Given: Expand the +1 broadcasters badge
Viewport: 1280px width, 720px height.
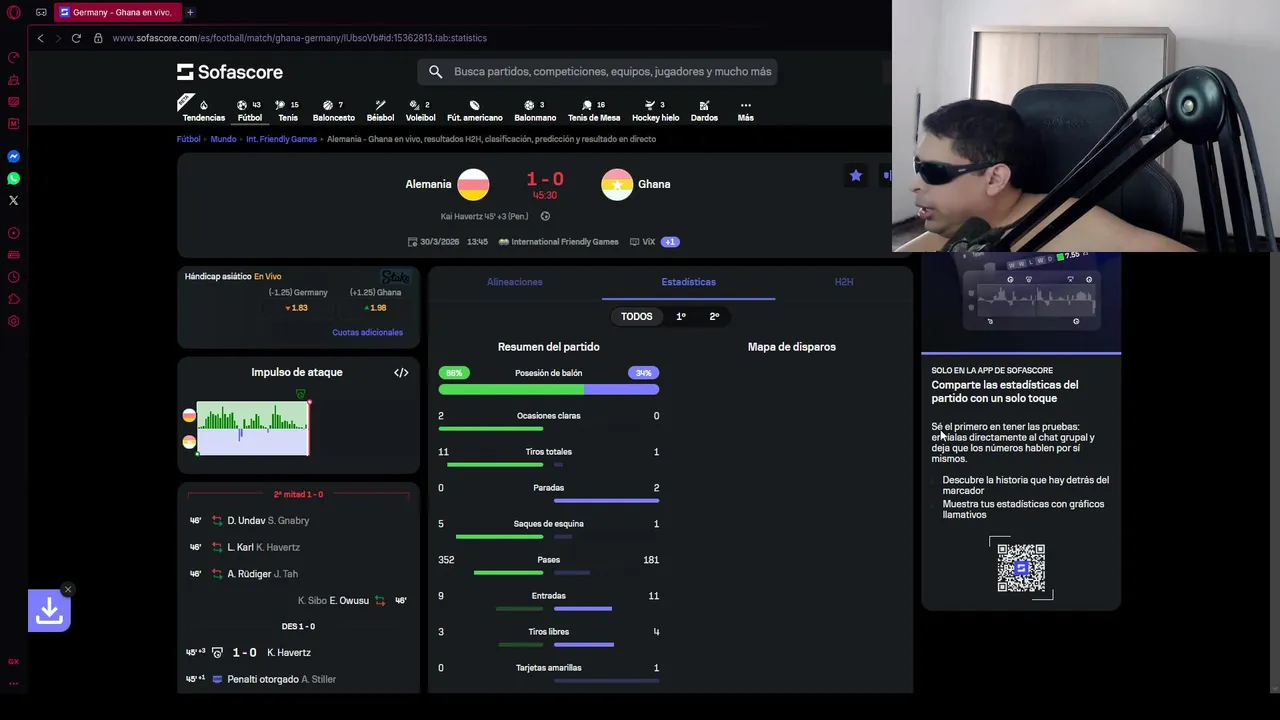Looking at the screenshot, I should click(x=670, y=242).
